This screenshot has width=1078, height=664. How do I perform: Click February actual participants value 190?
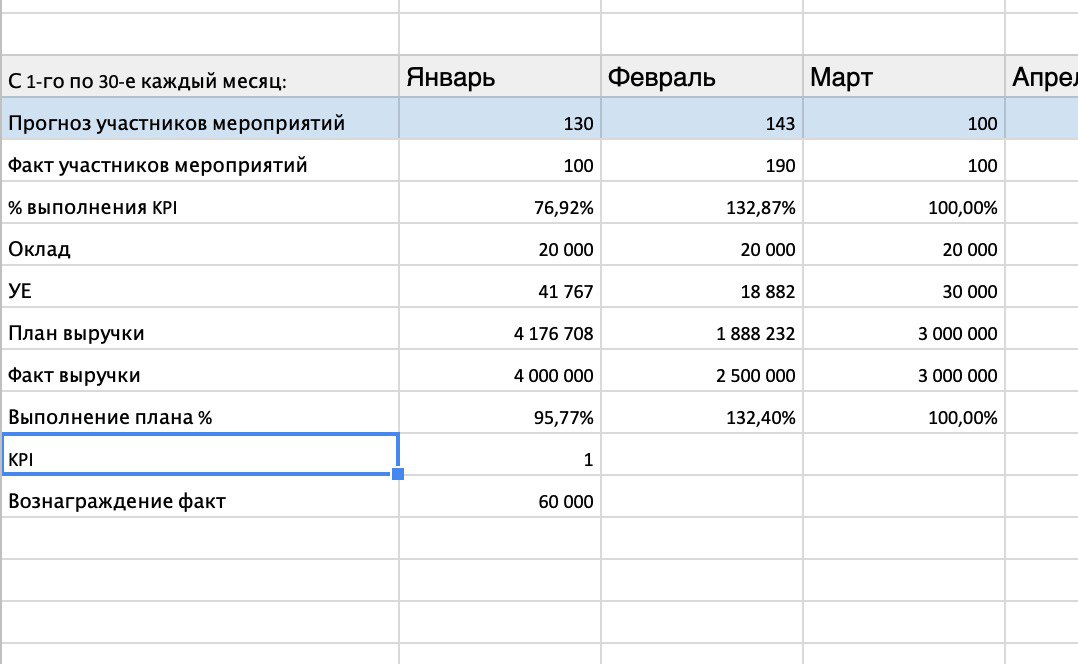coord(701,165)
